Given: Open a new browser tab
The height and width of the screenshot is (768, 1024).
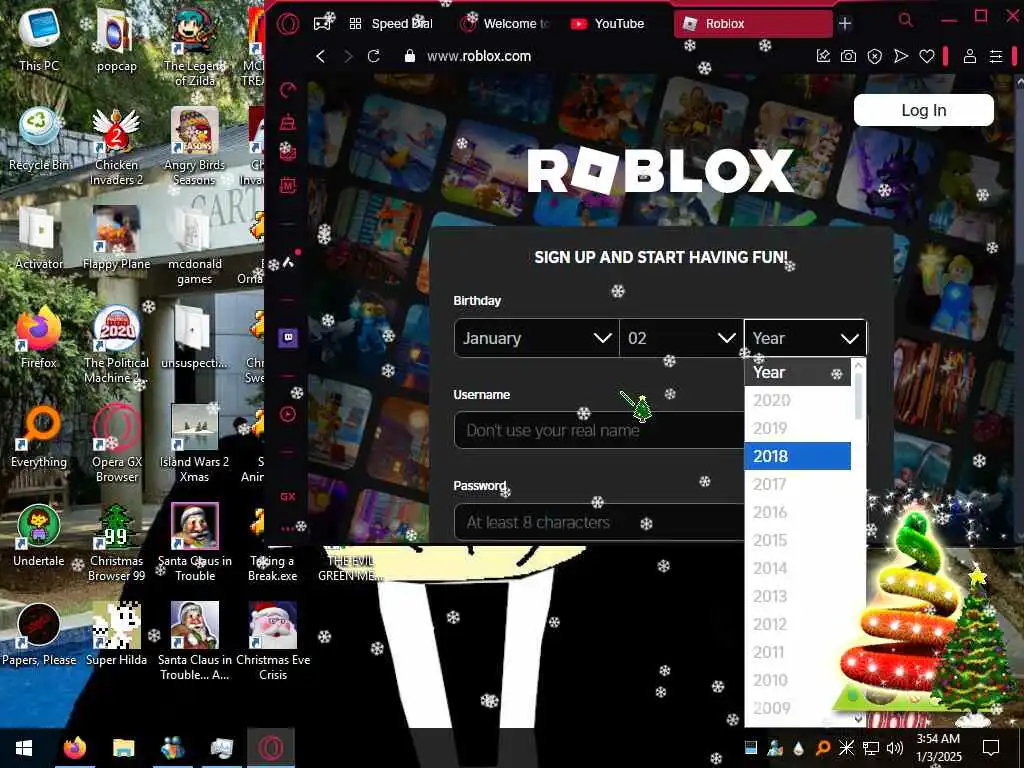Looking at the screenshot, I should click(845, 24).
